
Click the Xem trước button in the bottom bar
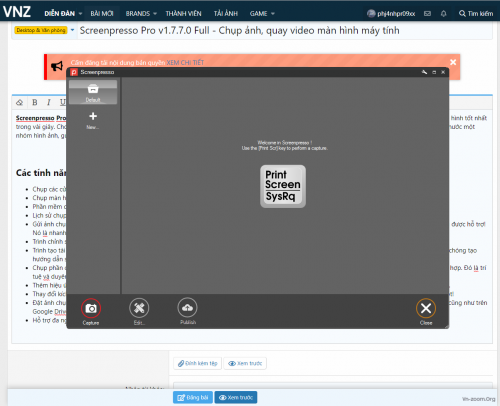click(x=236, y=397)
